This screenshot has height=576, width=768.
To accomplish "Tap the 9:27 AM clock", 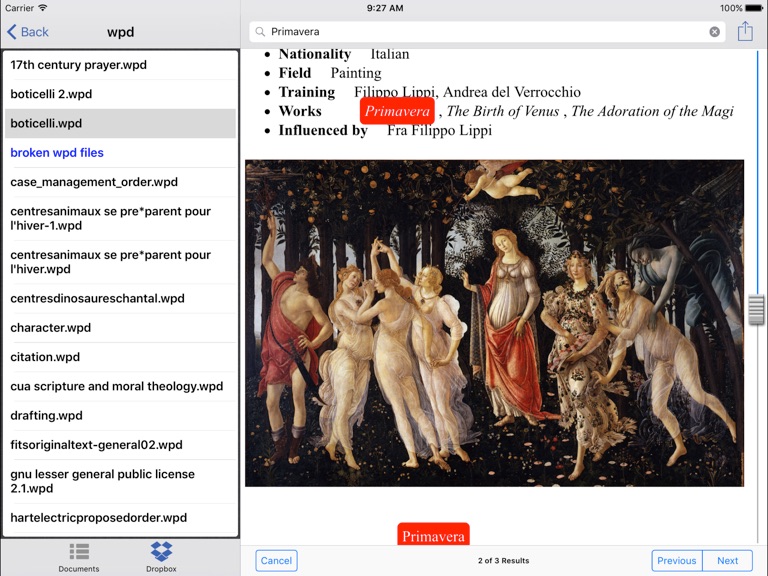I will click(x=385, y=8).
